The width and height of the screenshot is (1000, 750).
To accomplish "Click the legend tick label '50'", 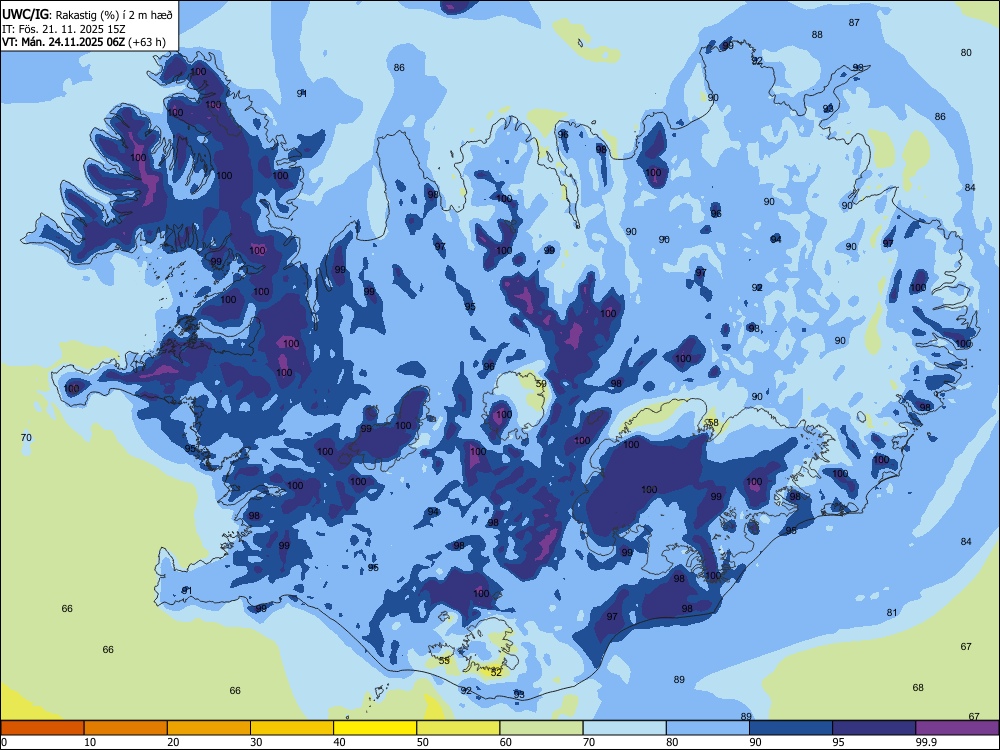I will click(423, 742).
